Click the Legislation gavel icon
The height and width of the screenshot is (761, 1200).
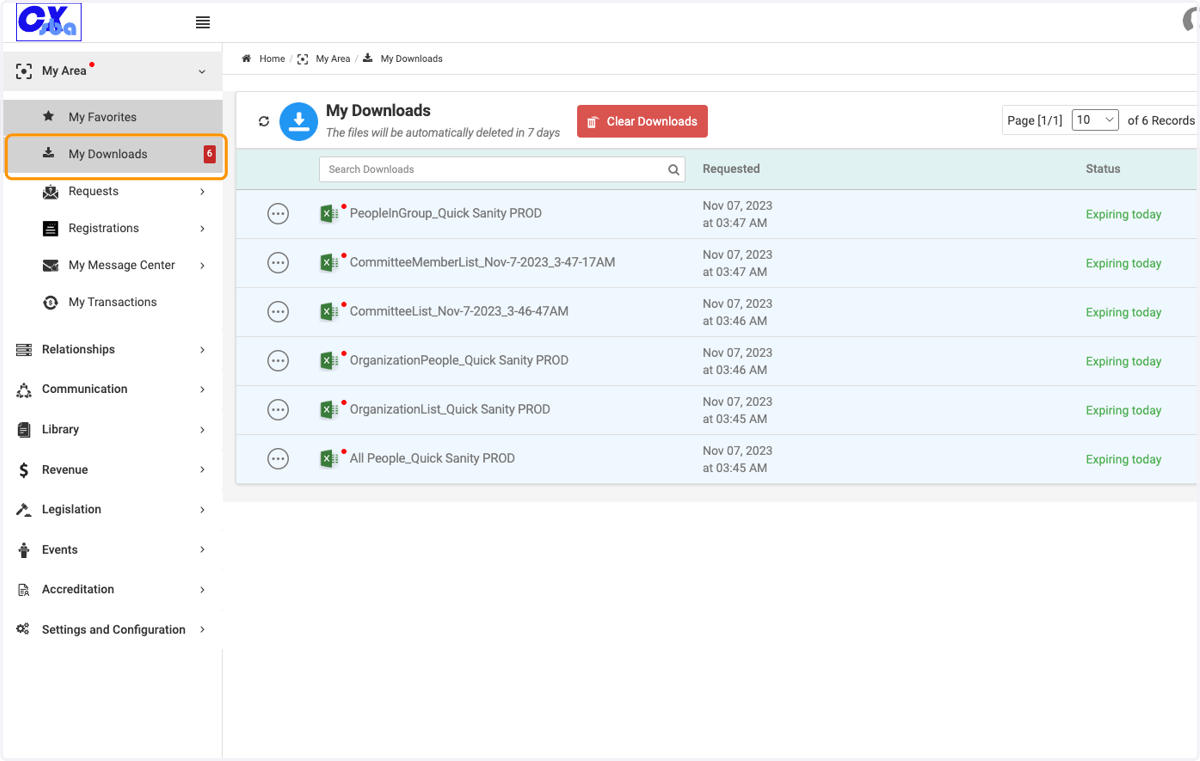(x=24, y=510)
